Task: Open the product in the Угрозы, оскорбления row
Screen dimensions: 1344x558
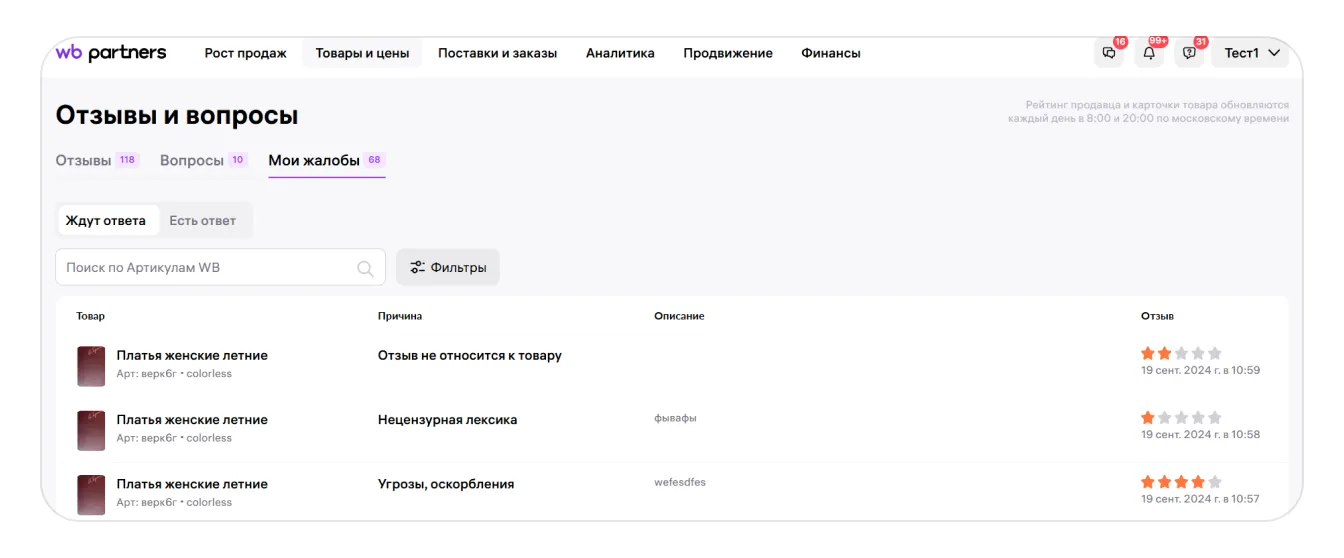Action: 192,484
